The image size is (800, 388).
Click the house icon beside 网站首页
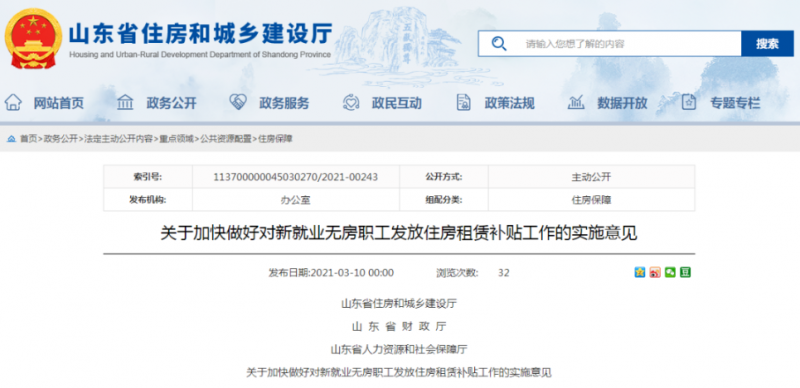13,103
